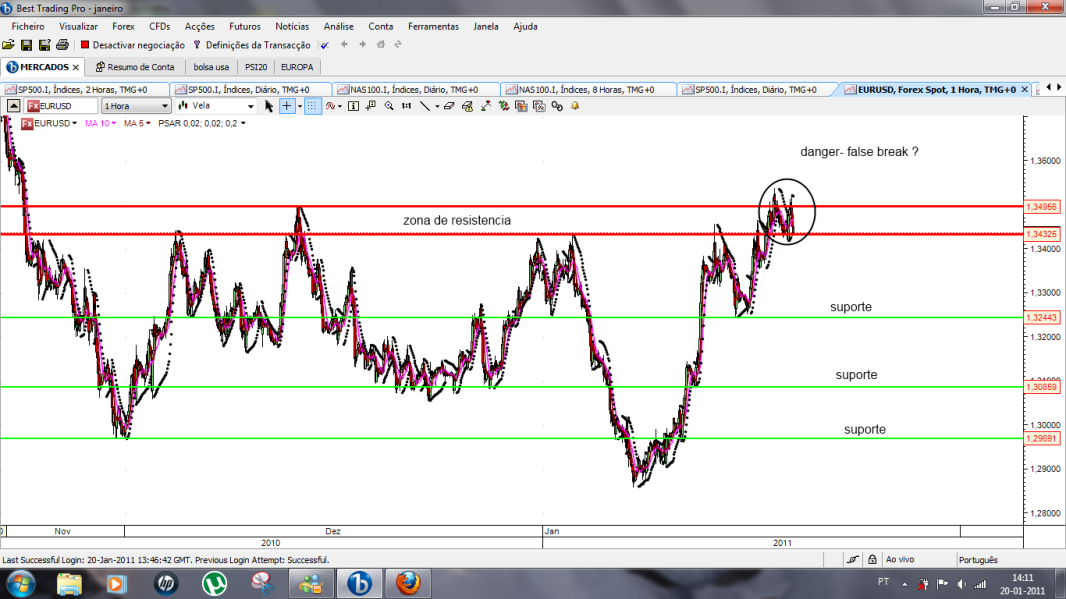Click the printer icon in the toolbar
This screenshot has width=1066, height=599.
point(62,45)
